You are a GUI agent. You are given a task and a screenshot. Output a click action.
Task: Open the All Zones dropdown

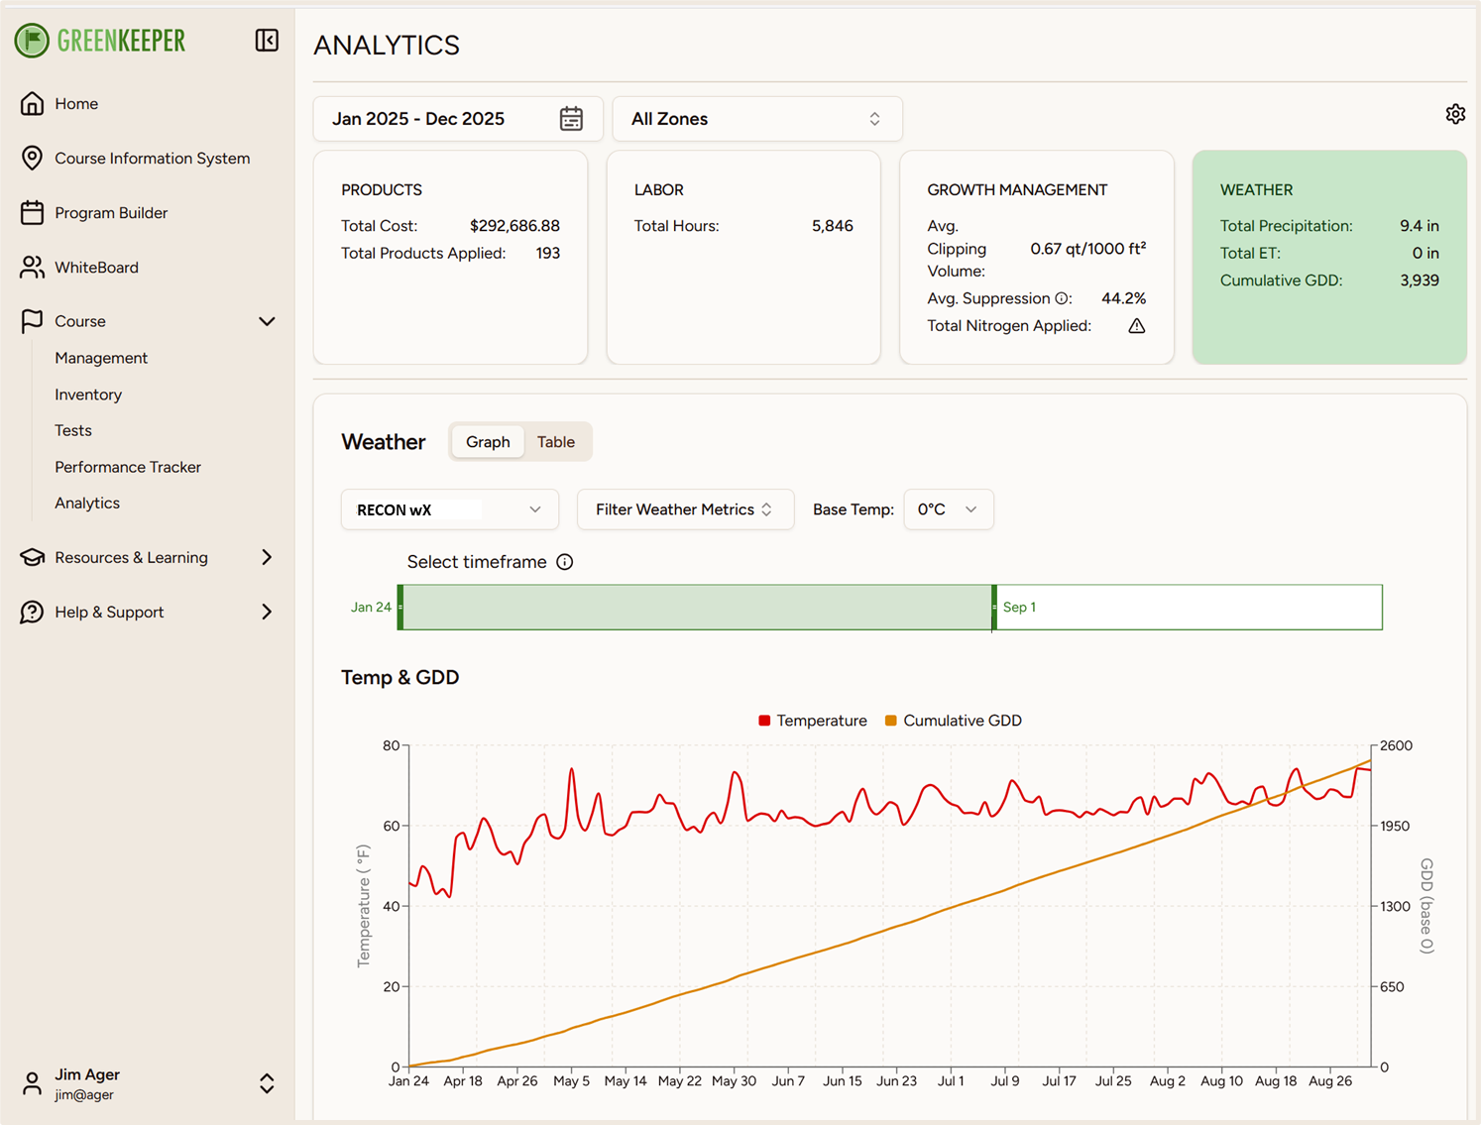click(x=756, y=119)
